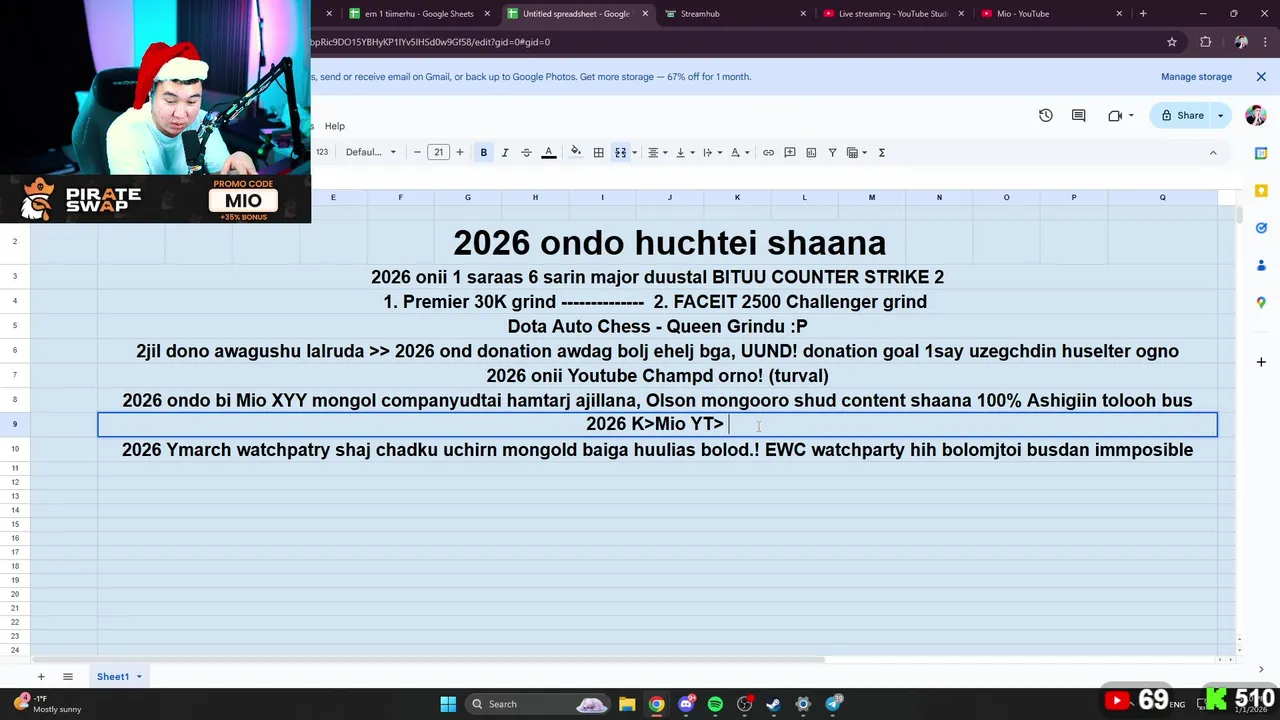The height and width of the screenshot is (720, 1280).
Task: Switch to the Streamhub tab
Action: pos(735,14)
